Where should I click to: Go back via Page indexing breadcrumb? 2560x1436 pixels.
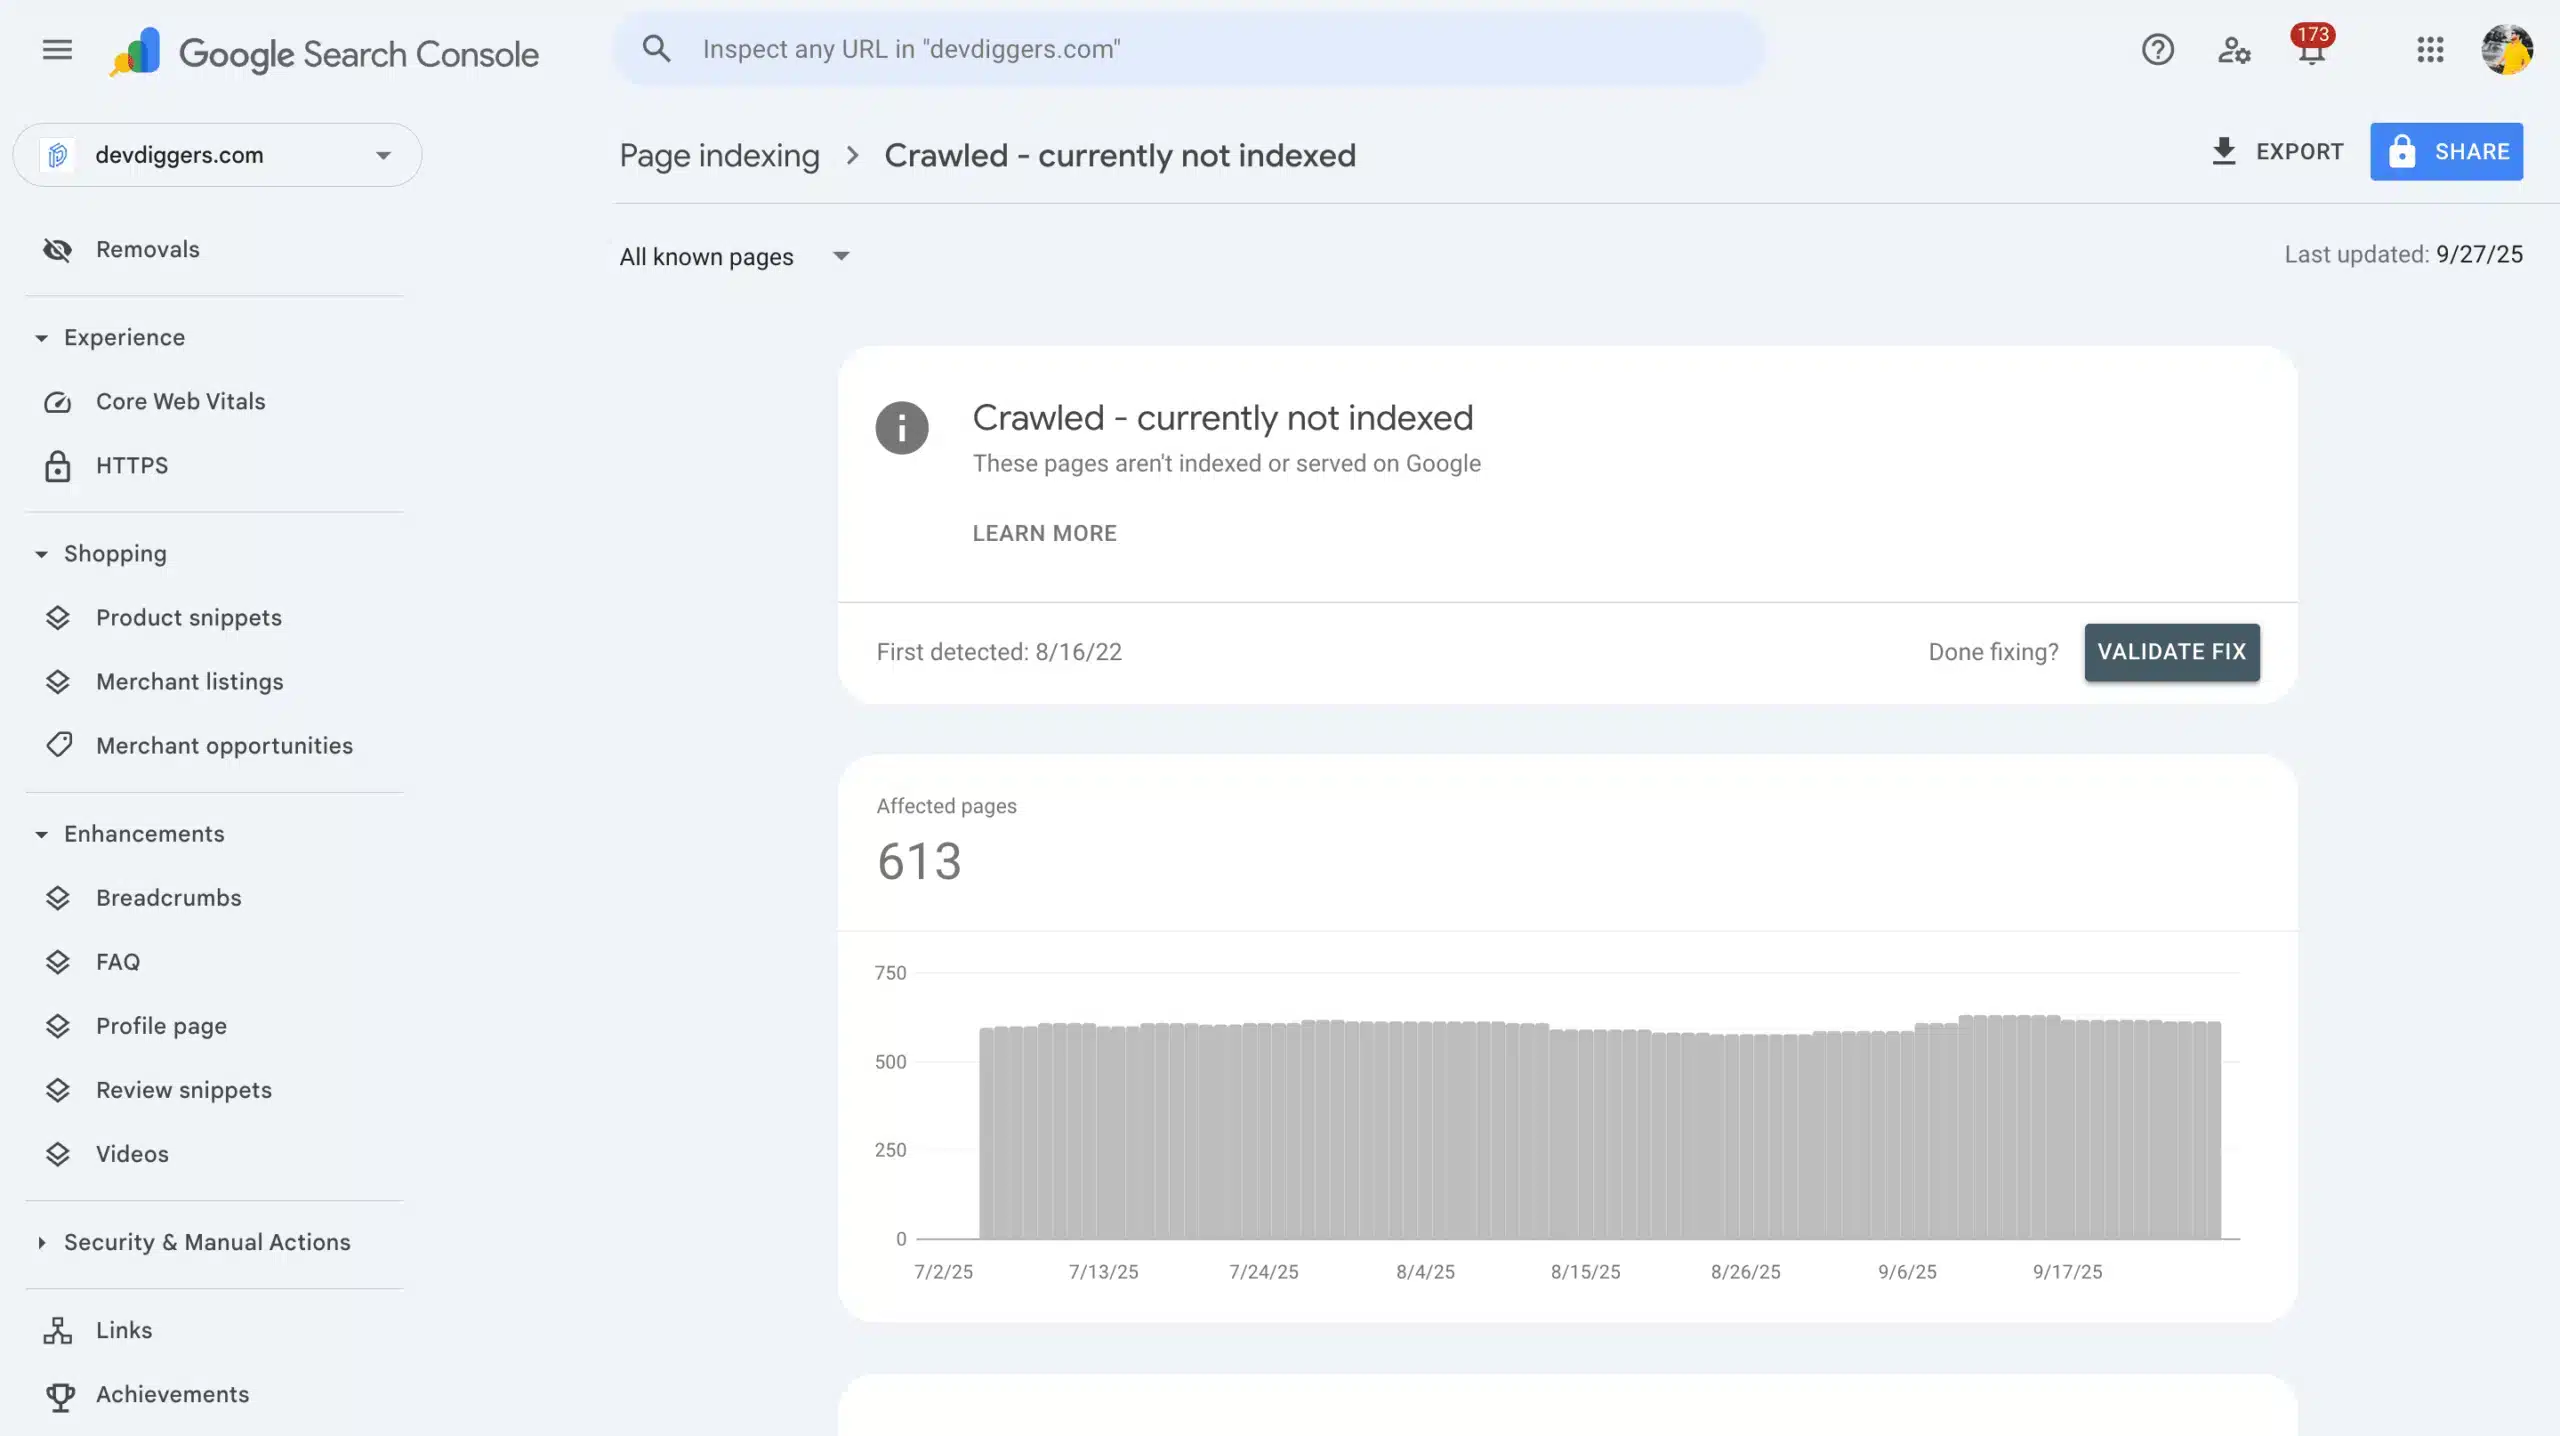coord(720,156)
